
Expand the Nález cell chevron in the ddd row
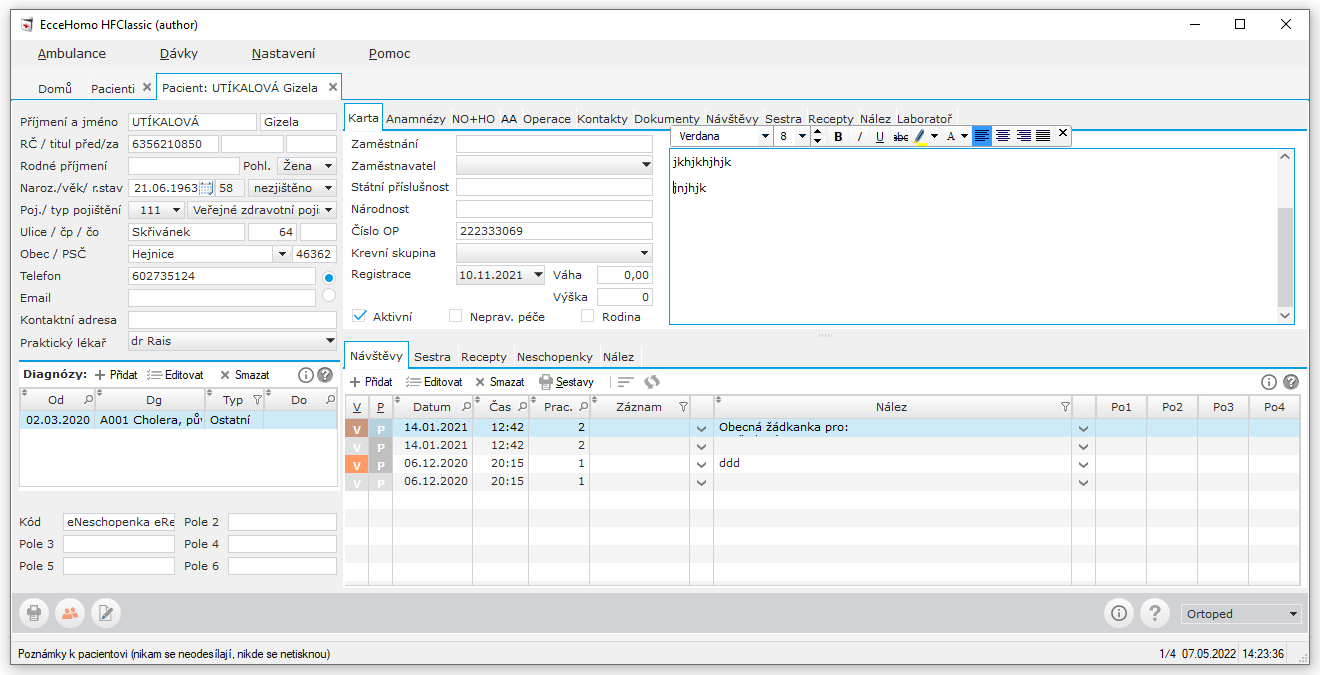(x=1083, y=465)
